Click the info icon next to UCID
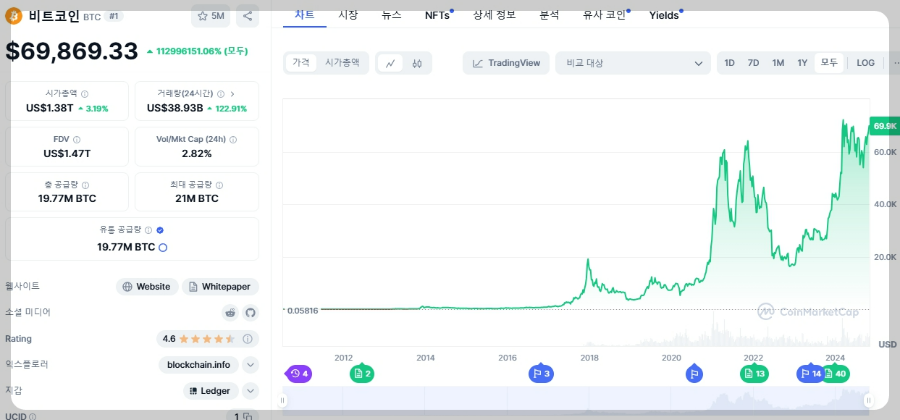The image size is (900, 420). (x=33, y=417)
